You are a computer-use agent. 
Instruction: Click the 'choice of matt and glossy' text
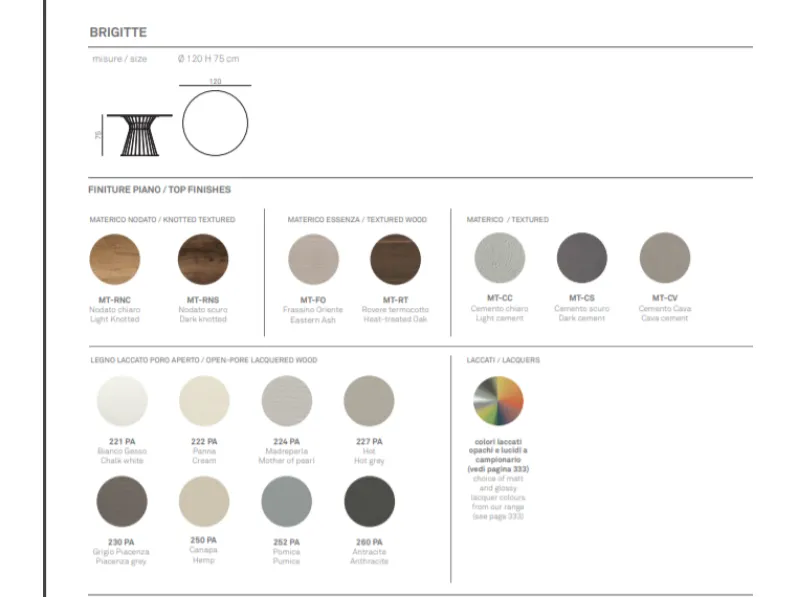tap(498, 498)
